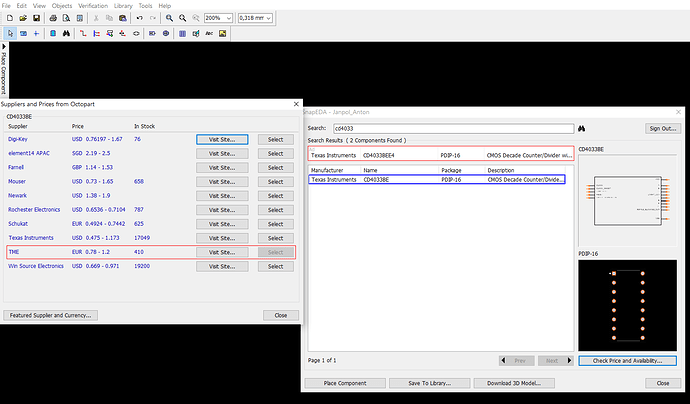Click the Open folder toolbar icon
The height and width of the screenshot is (404, 690).
pyautogui.click(x=22, y=18)
